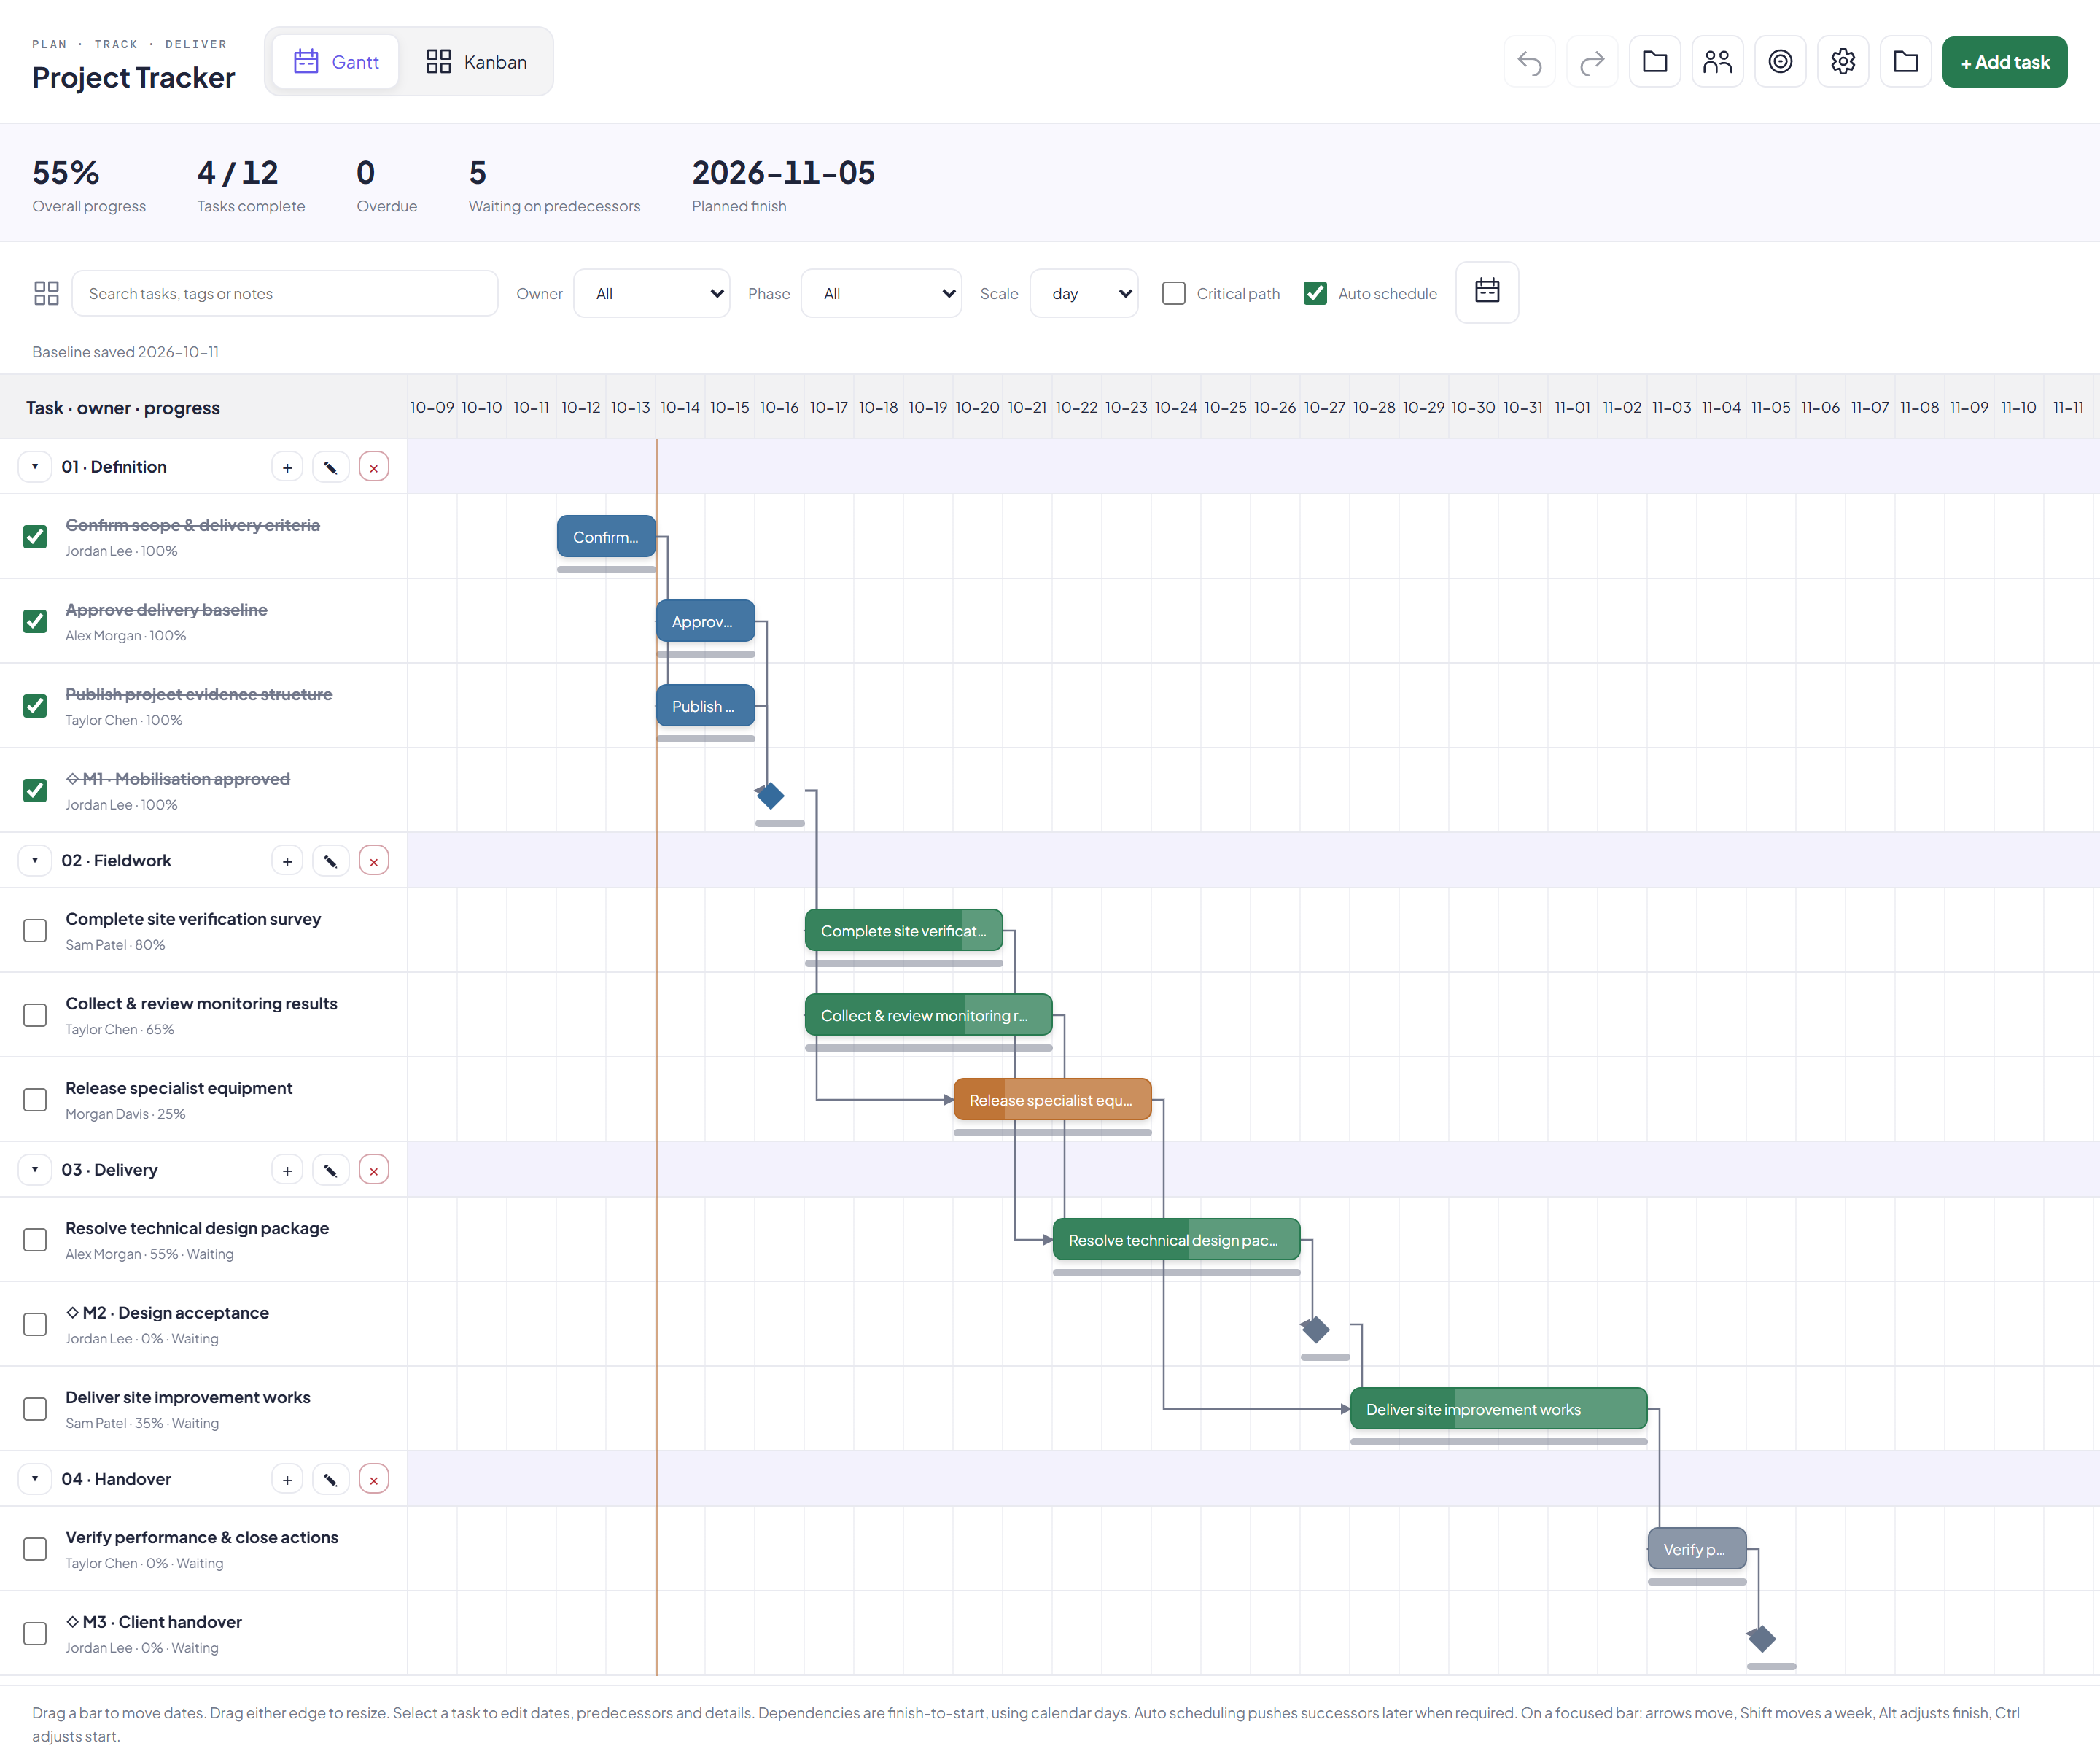Image resolution: width=2100 pixels, height=1762 pixels.
Task: Open the settings gear icon
Action: [x=1843, y=62]
